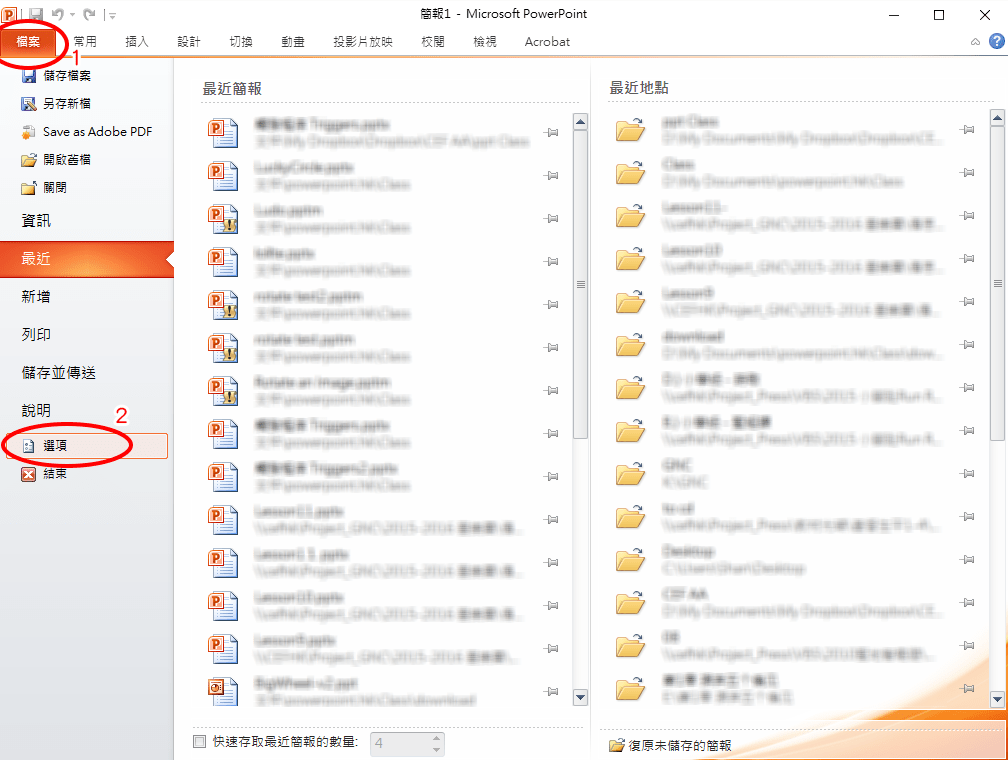Click the Redo arrow icon

coord(89,14)
